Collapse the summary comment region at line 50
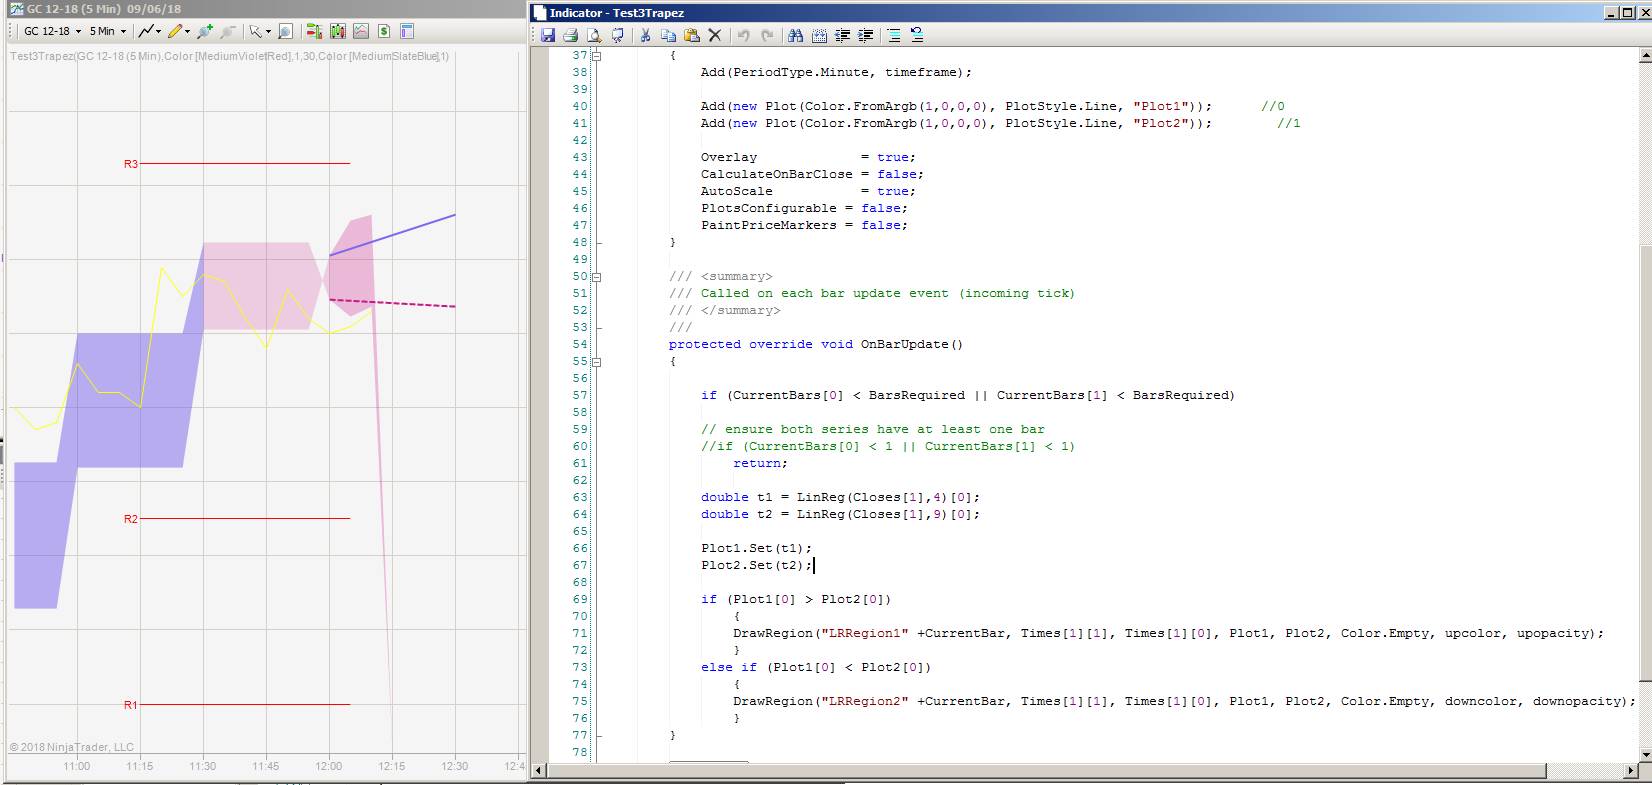1652x785 pixels. [597, 276]
